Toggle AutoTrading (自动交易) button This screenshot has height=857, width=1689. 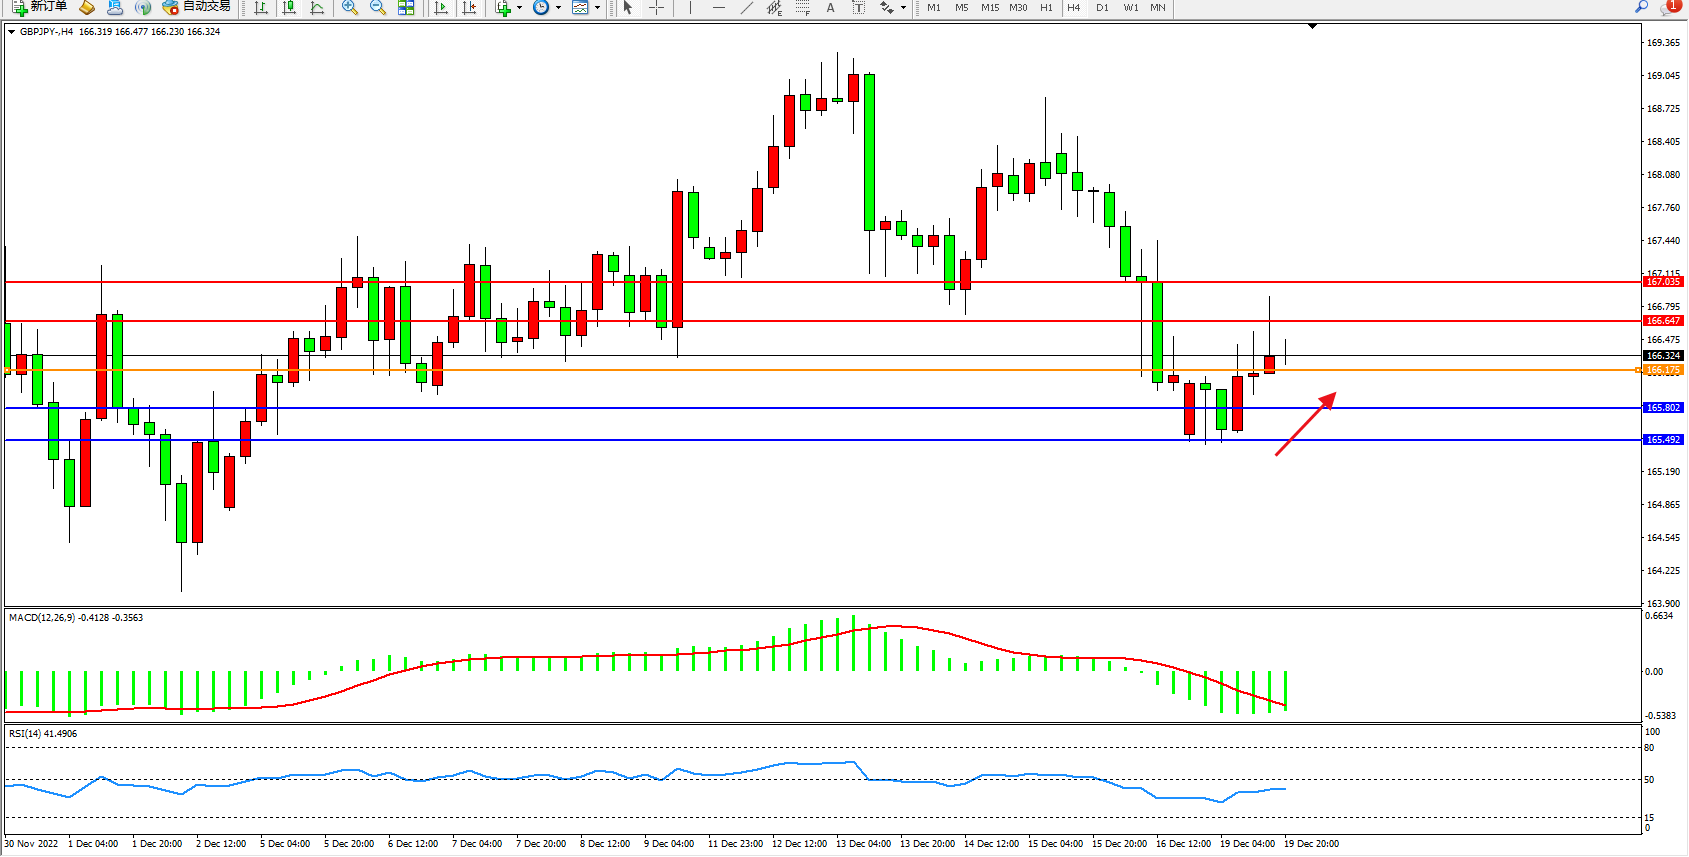coord(197,7)
